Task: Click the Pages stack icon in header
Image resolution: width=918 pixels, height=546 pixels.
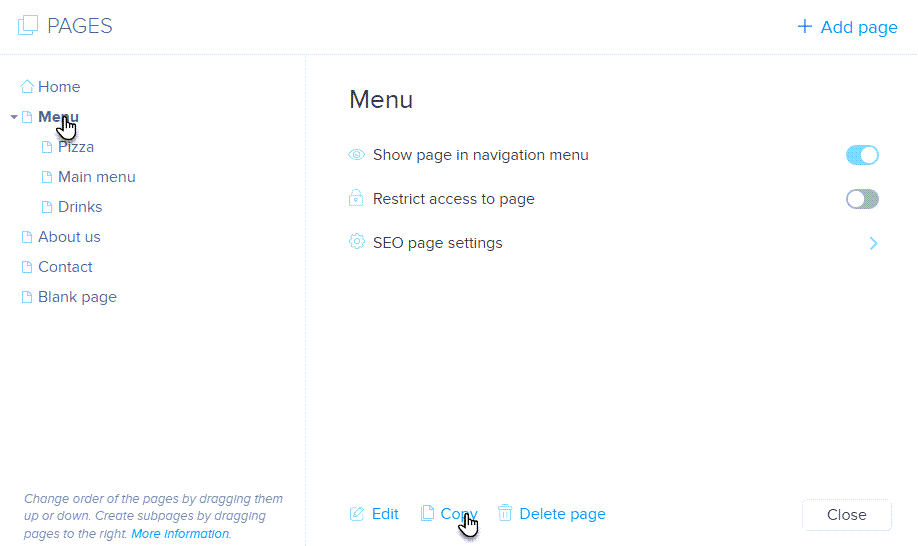Action: coord(28,26)
